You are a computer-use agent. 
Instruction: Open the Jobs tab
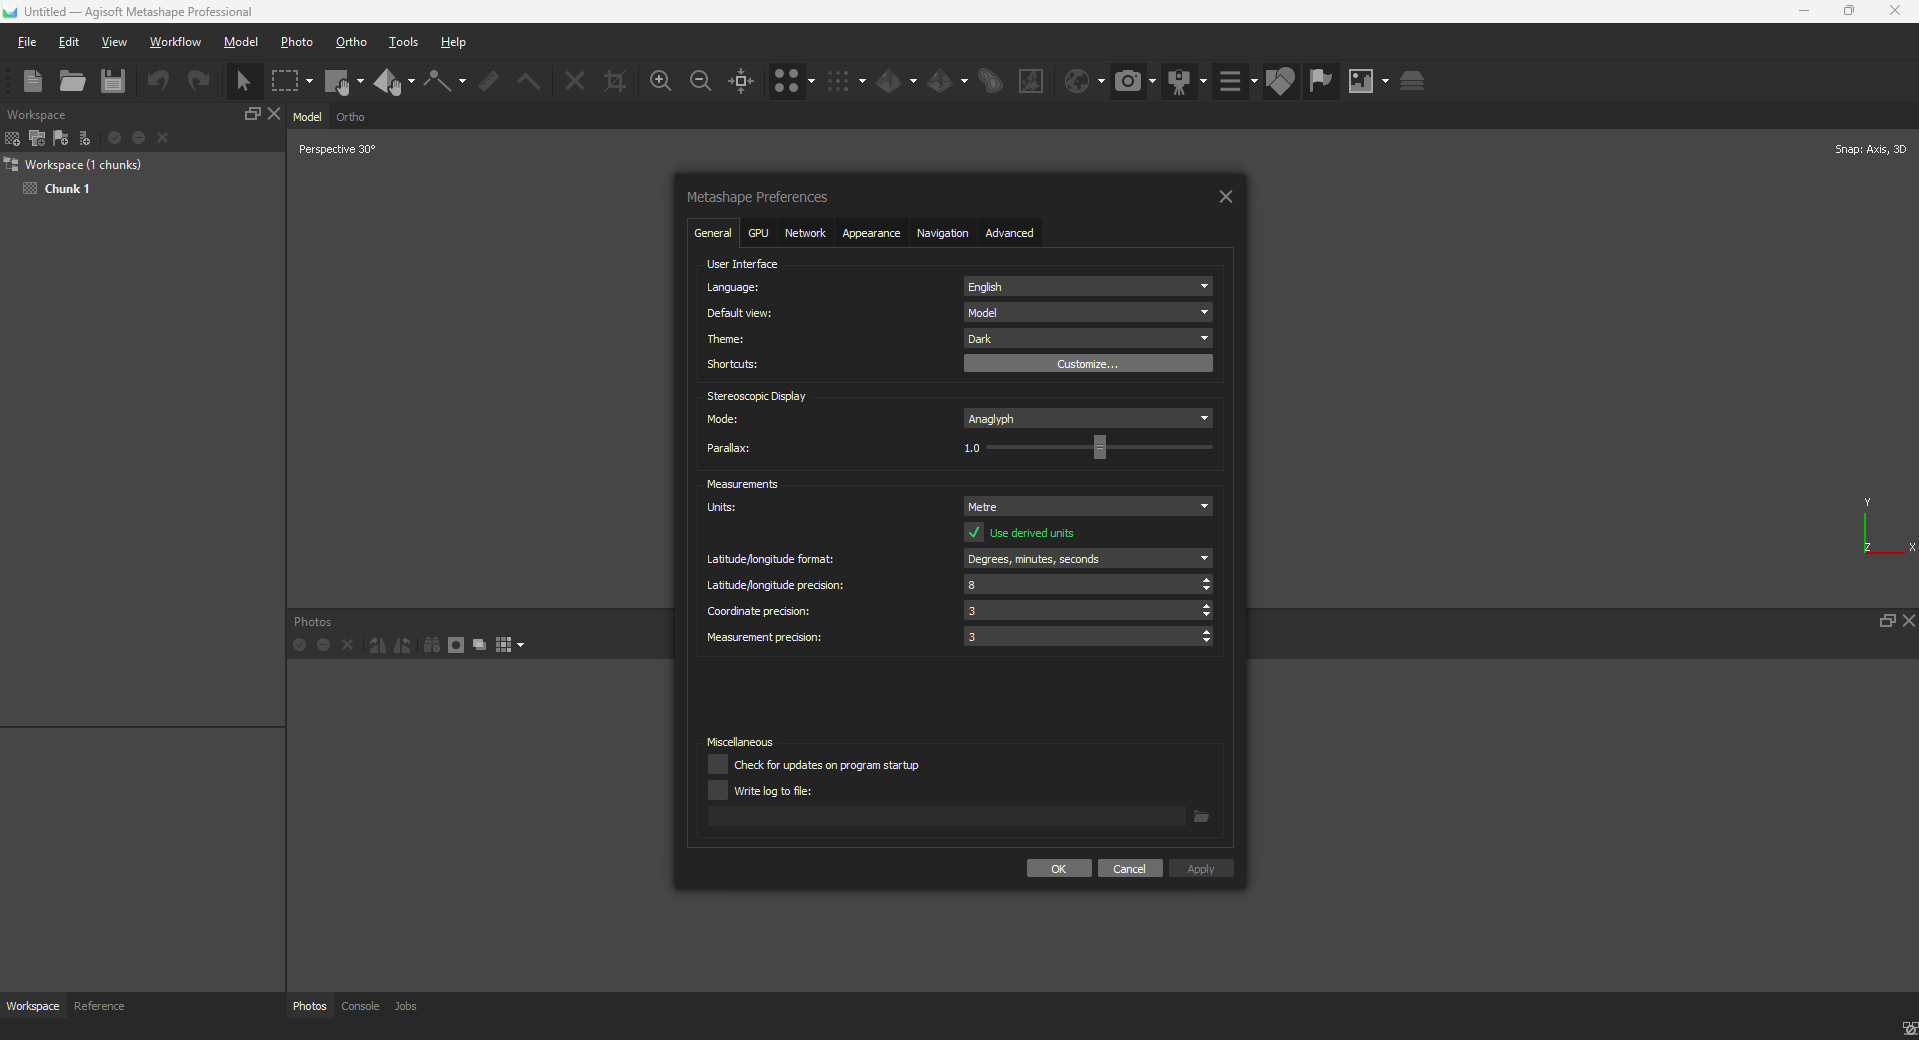[405, 1006]
